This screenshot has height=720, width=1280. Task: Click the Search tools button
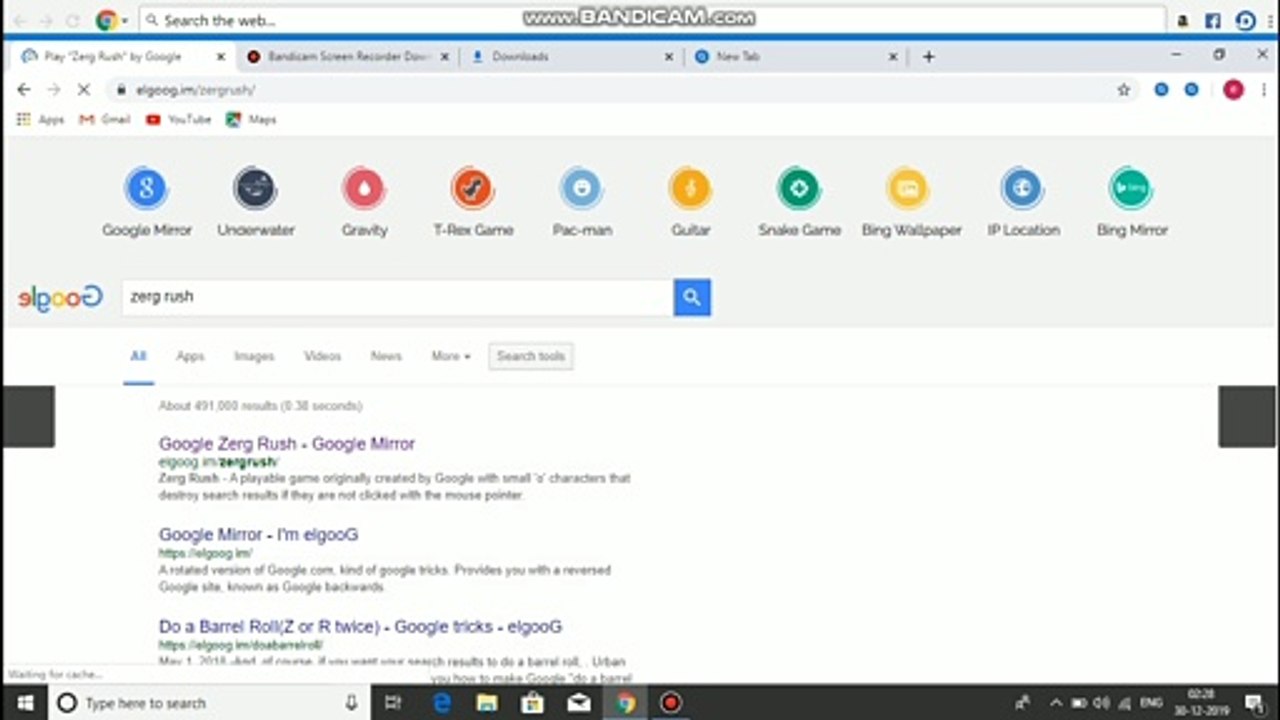(531, 356)
